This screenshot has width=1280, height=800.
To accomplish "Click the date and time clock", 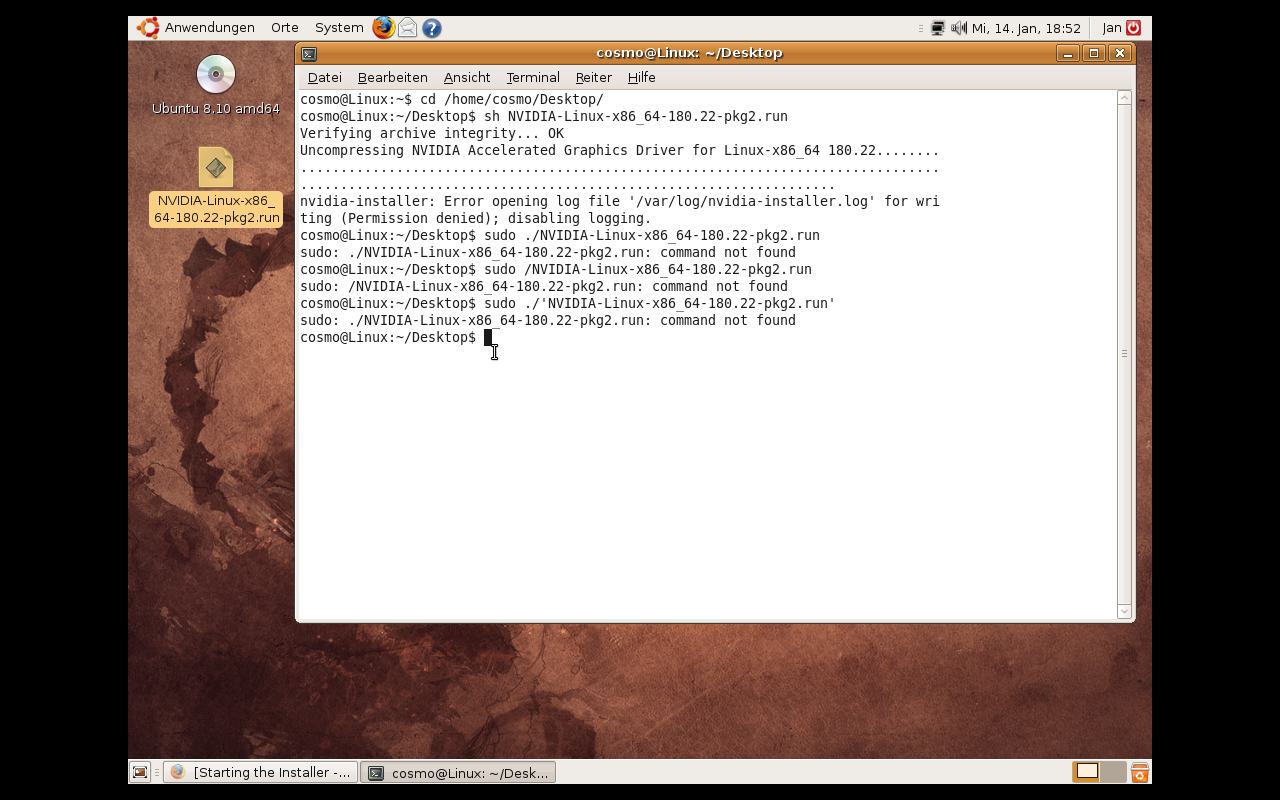I will coord(1026,28).
